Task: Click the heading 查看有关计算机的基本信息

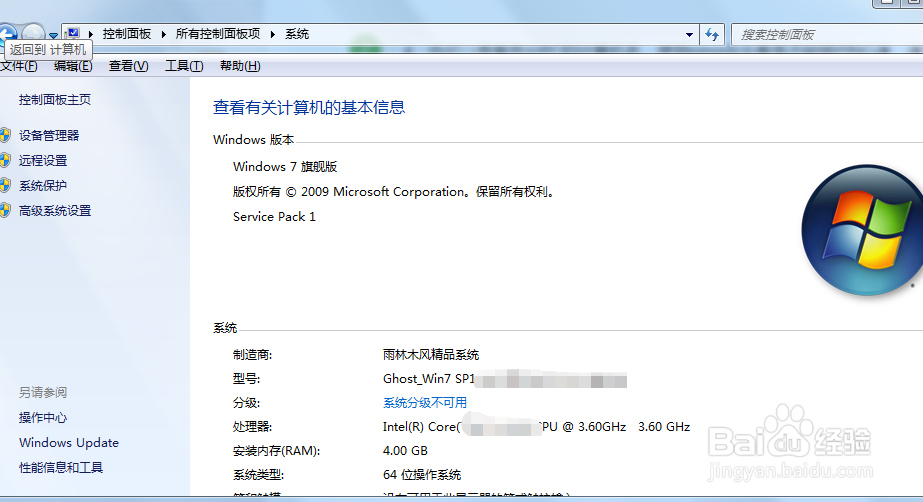Action: 309,107
